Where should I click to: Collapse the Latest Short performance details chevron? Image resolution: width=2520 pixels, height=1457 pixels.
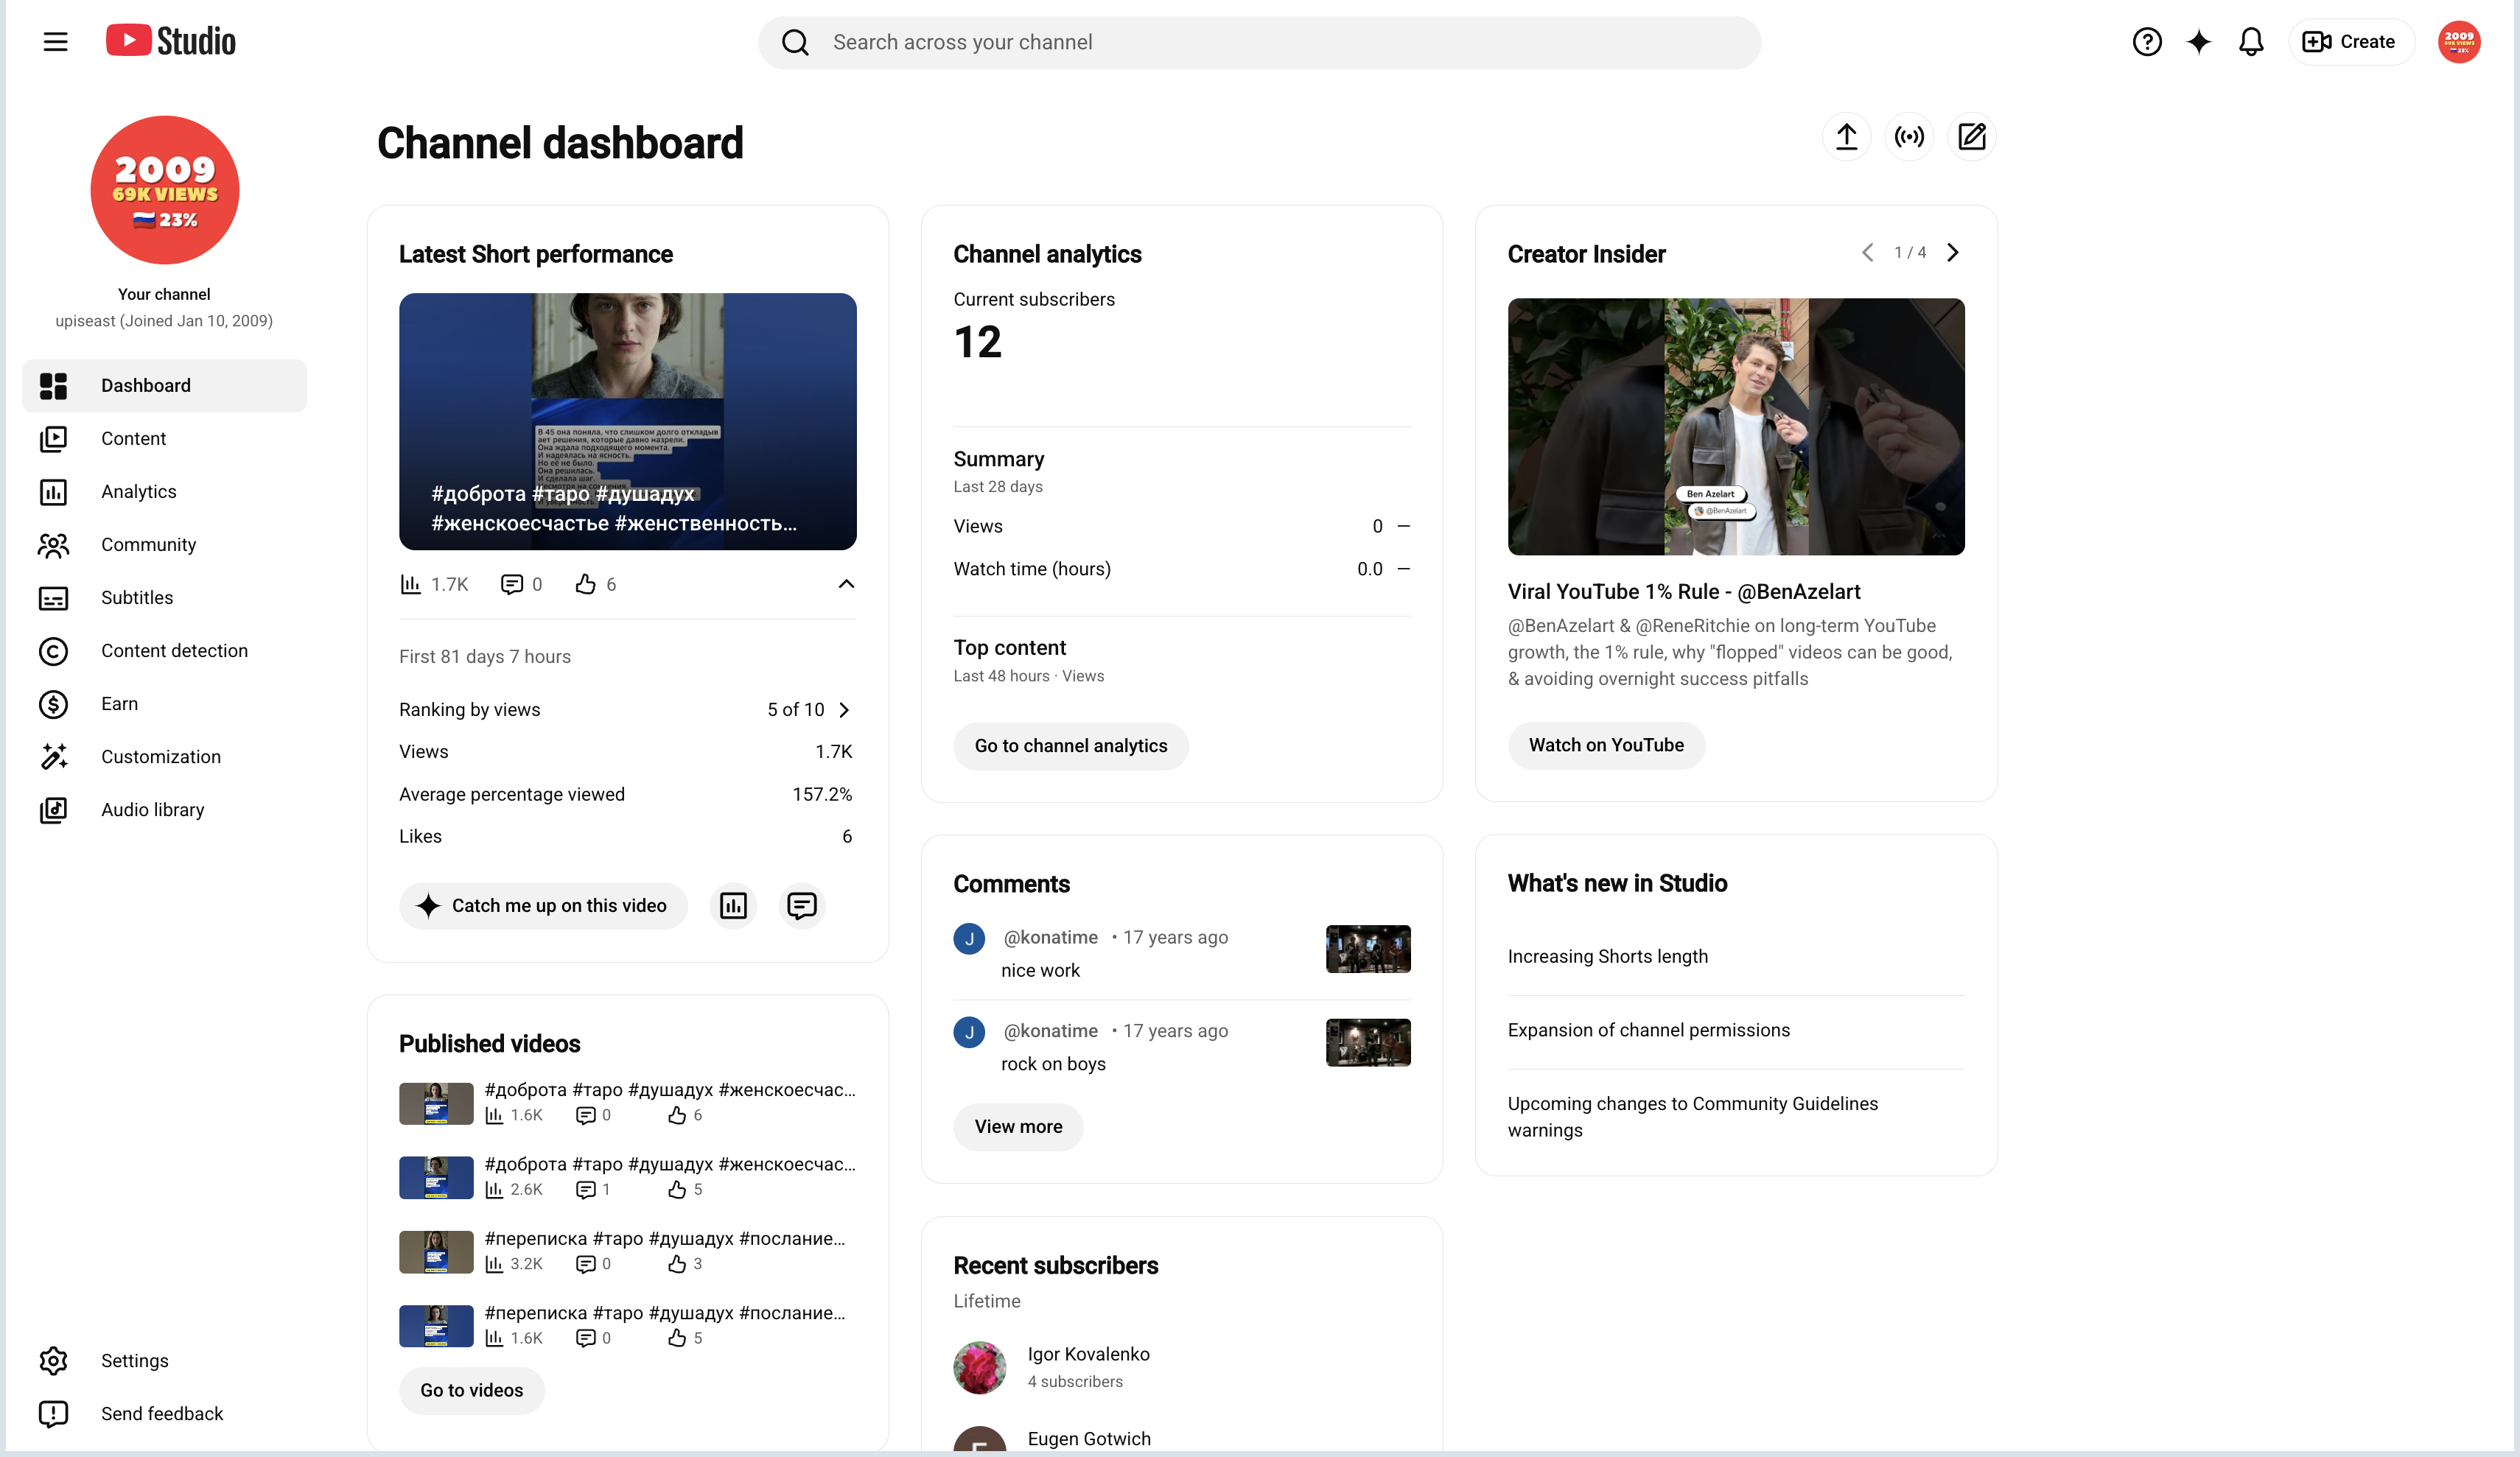click(846, 584)
